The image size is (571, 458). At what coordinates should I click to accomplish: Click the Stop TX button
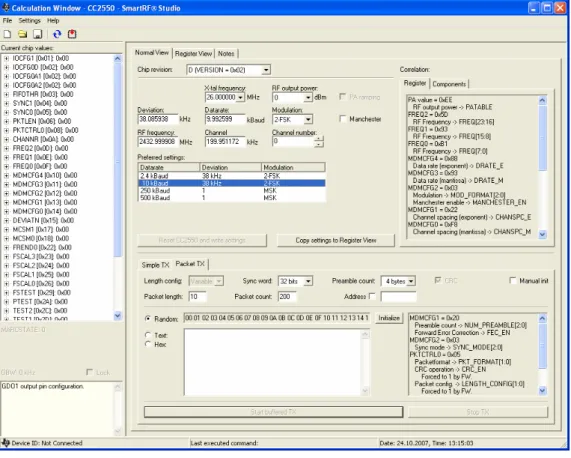(x=478, y=412)
